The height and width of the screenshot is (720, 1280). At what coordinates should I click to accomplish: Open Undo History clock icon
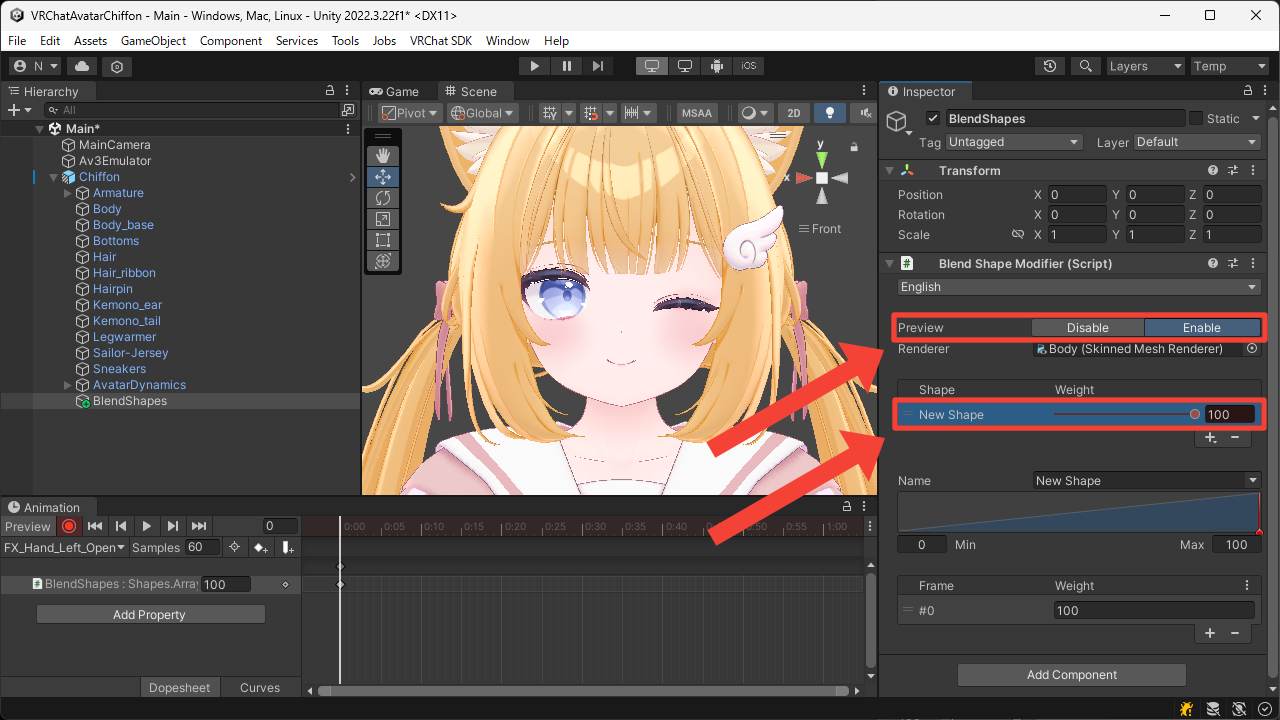click(x=1049, y=66)
